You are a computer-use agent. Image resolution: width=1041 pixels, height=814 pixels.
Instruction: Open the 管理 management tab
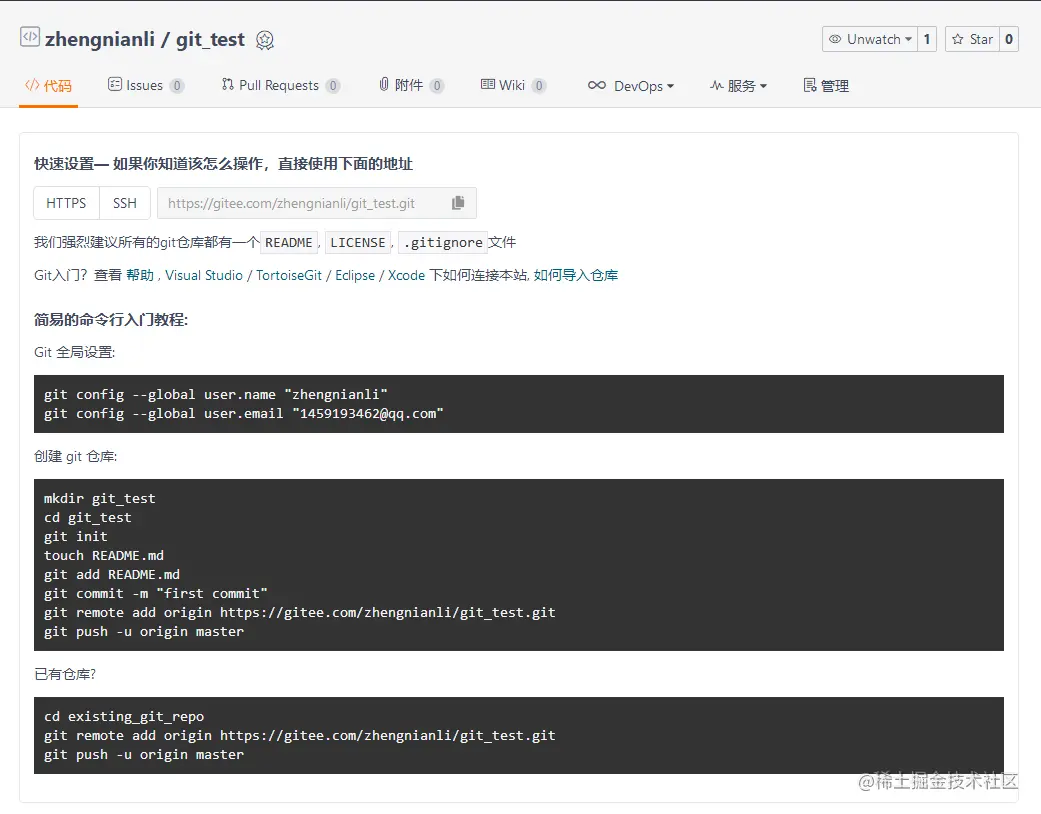826,86
